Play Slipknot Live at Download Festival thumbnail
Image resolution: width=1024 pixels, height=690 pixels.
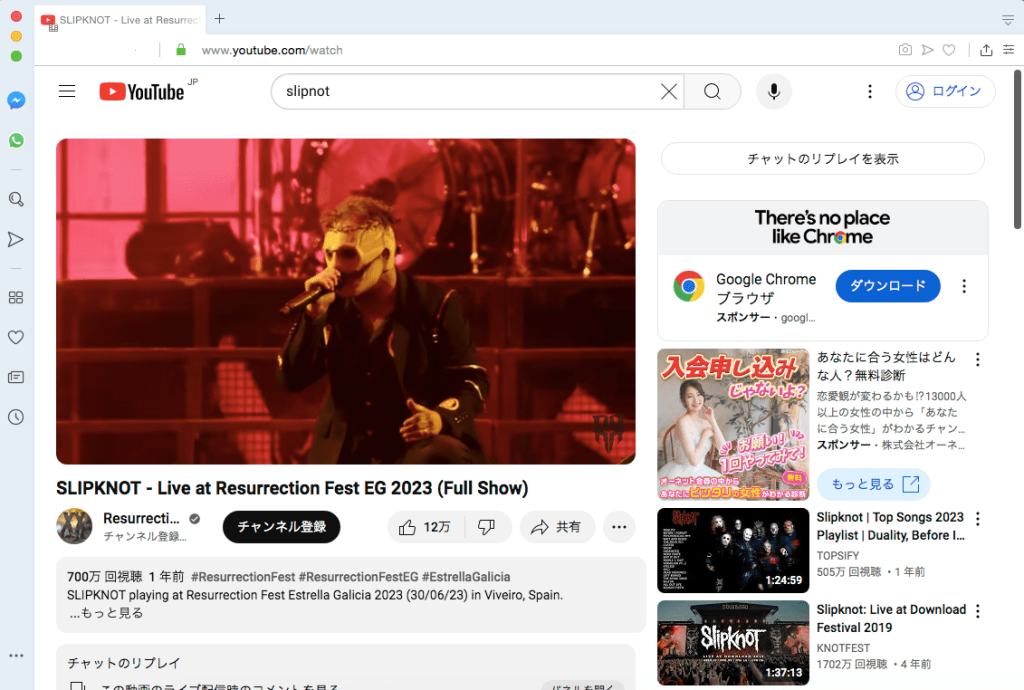[x=733, y=643]
